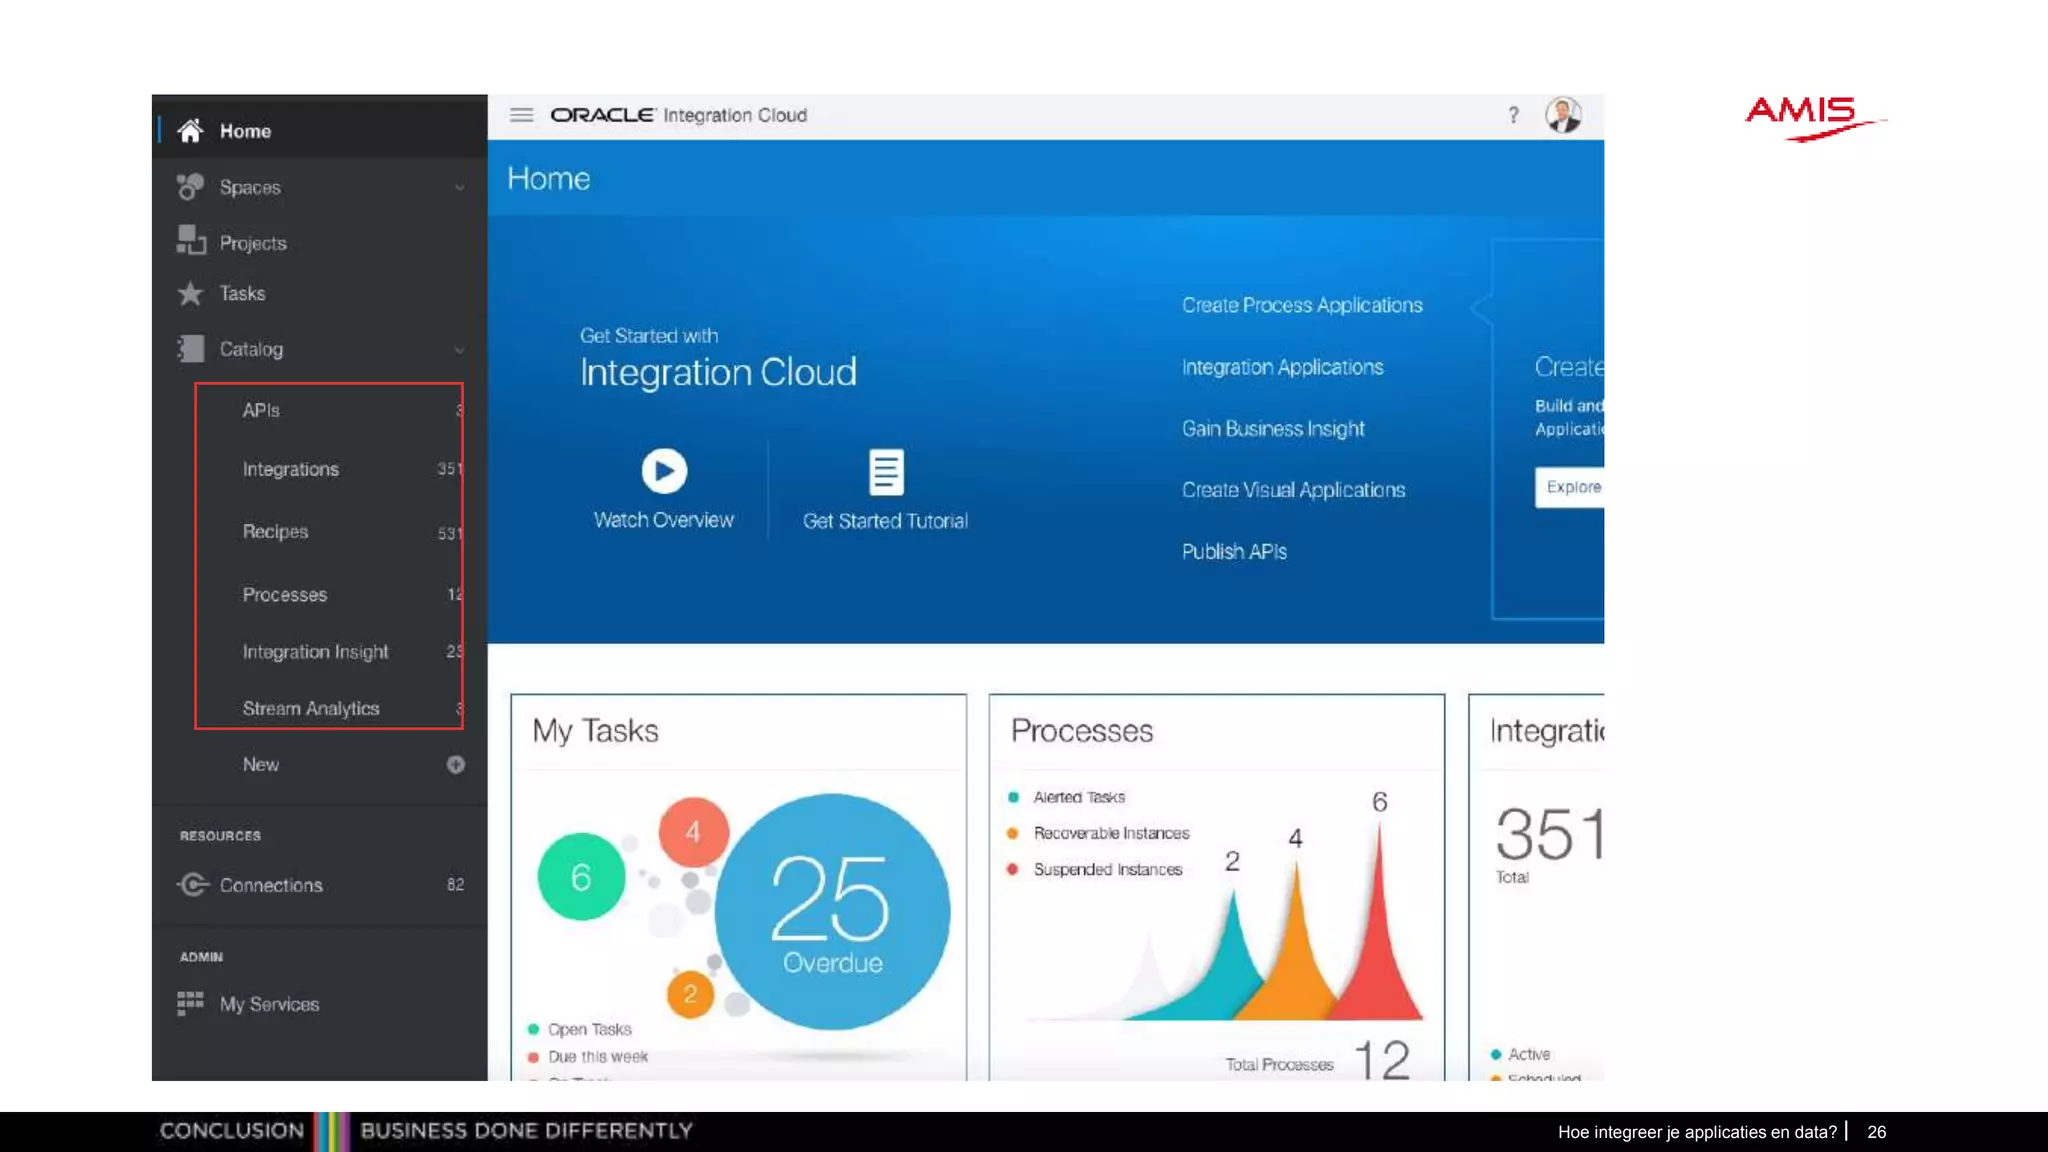Screen dimensions: 2048x1152
Task: Click the Explore button
Action: coord(1570,487)
